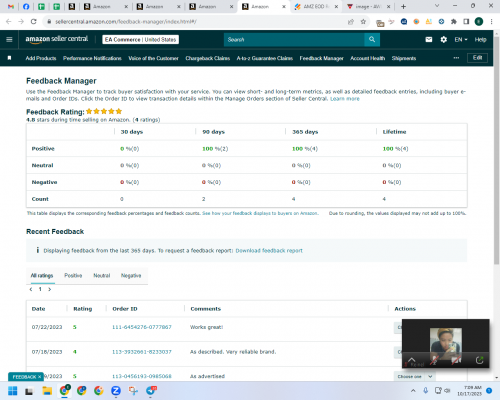Image resolution: width=500 pixels, height=400 pixels.
Task: Bookmark this page with the star icon
Action: (x=363, y=22)
